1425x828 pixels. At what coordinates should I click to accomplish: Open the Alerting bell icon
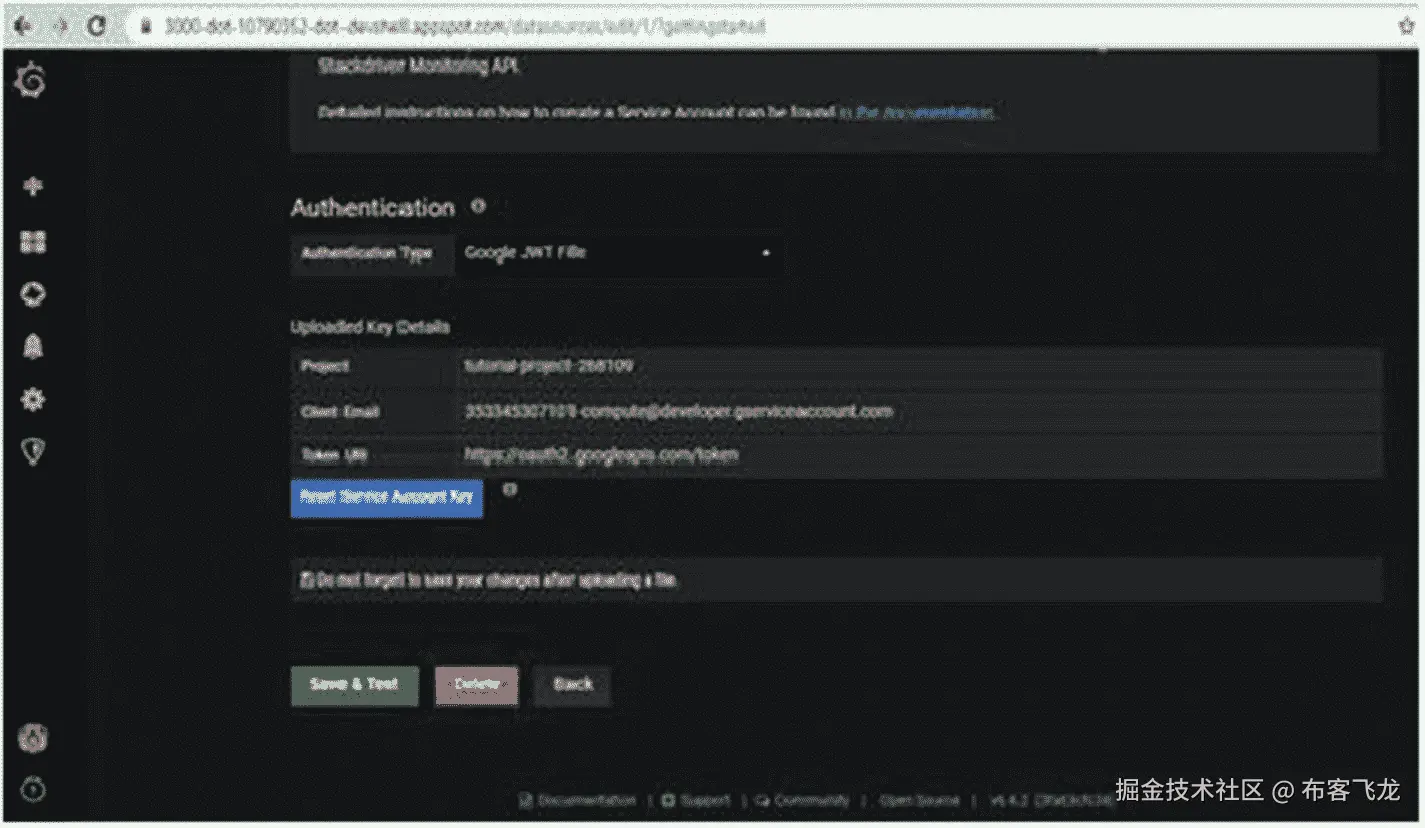(33, 347)
